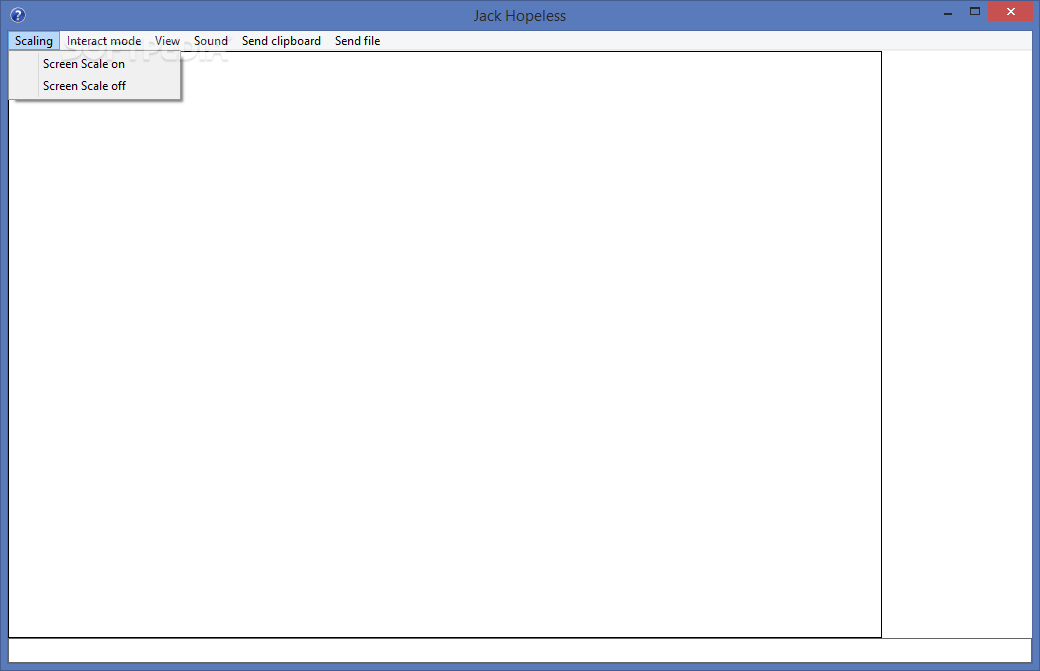
Task: Click the blue help question mark icon
Action: 18,15
